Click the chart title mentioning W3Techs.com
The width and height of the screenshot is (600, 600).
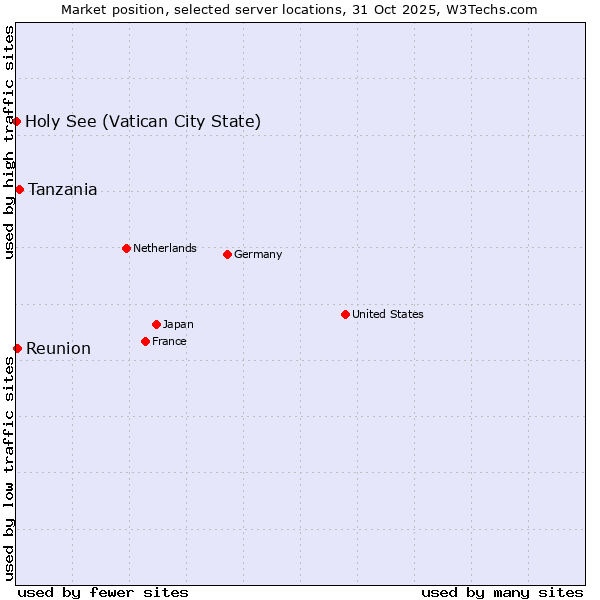coord(299,9)
